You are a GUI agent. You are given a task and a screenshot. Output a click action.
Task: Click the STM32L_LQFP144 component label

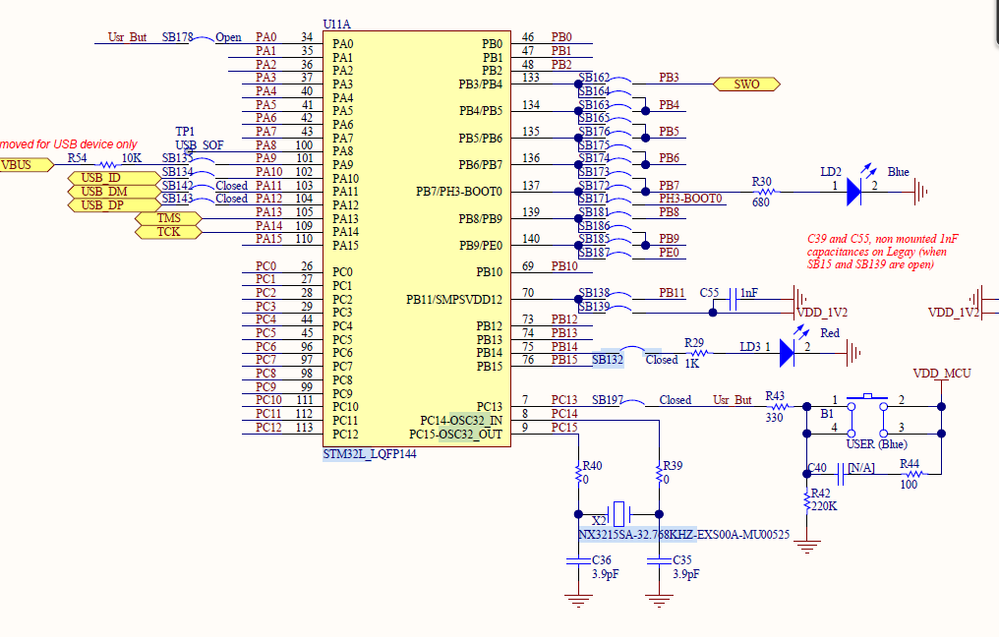pos(370,454)
